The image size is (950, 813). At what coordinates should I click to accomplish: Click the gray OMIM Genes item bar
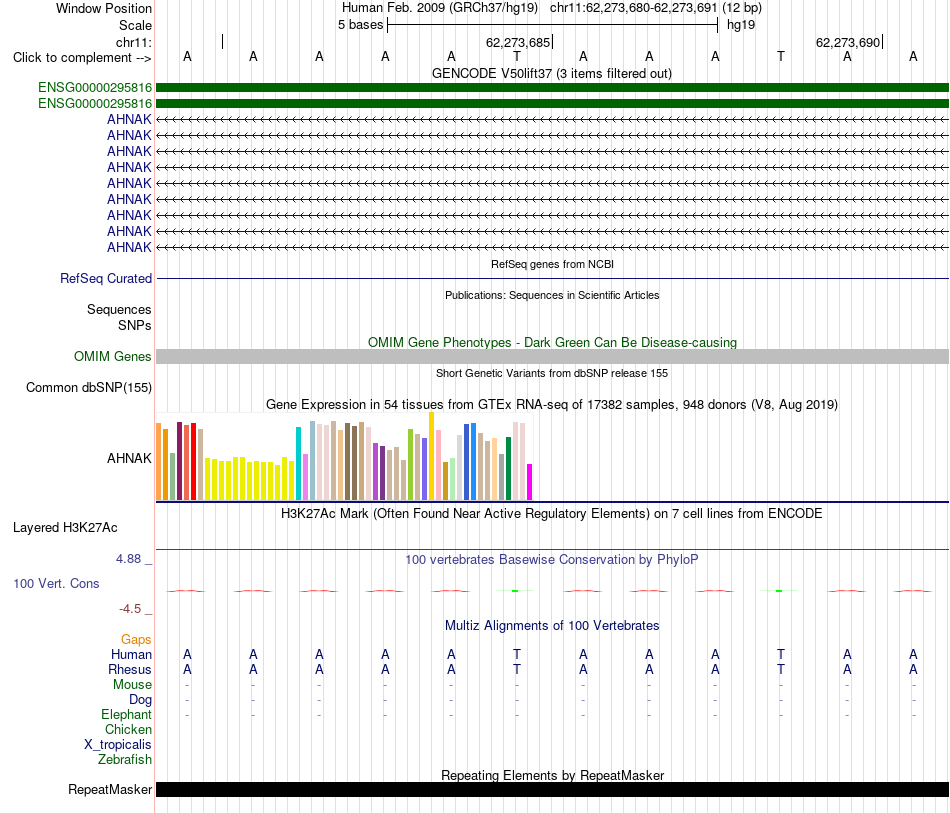(552, 356)
